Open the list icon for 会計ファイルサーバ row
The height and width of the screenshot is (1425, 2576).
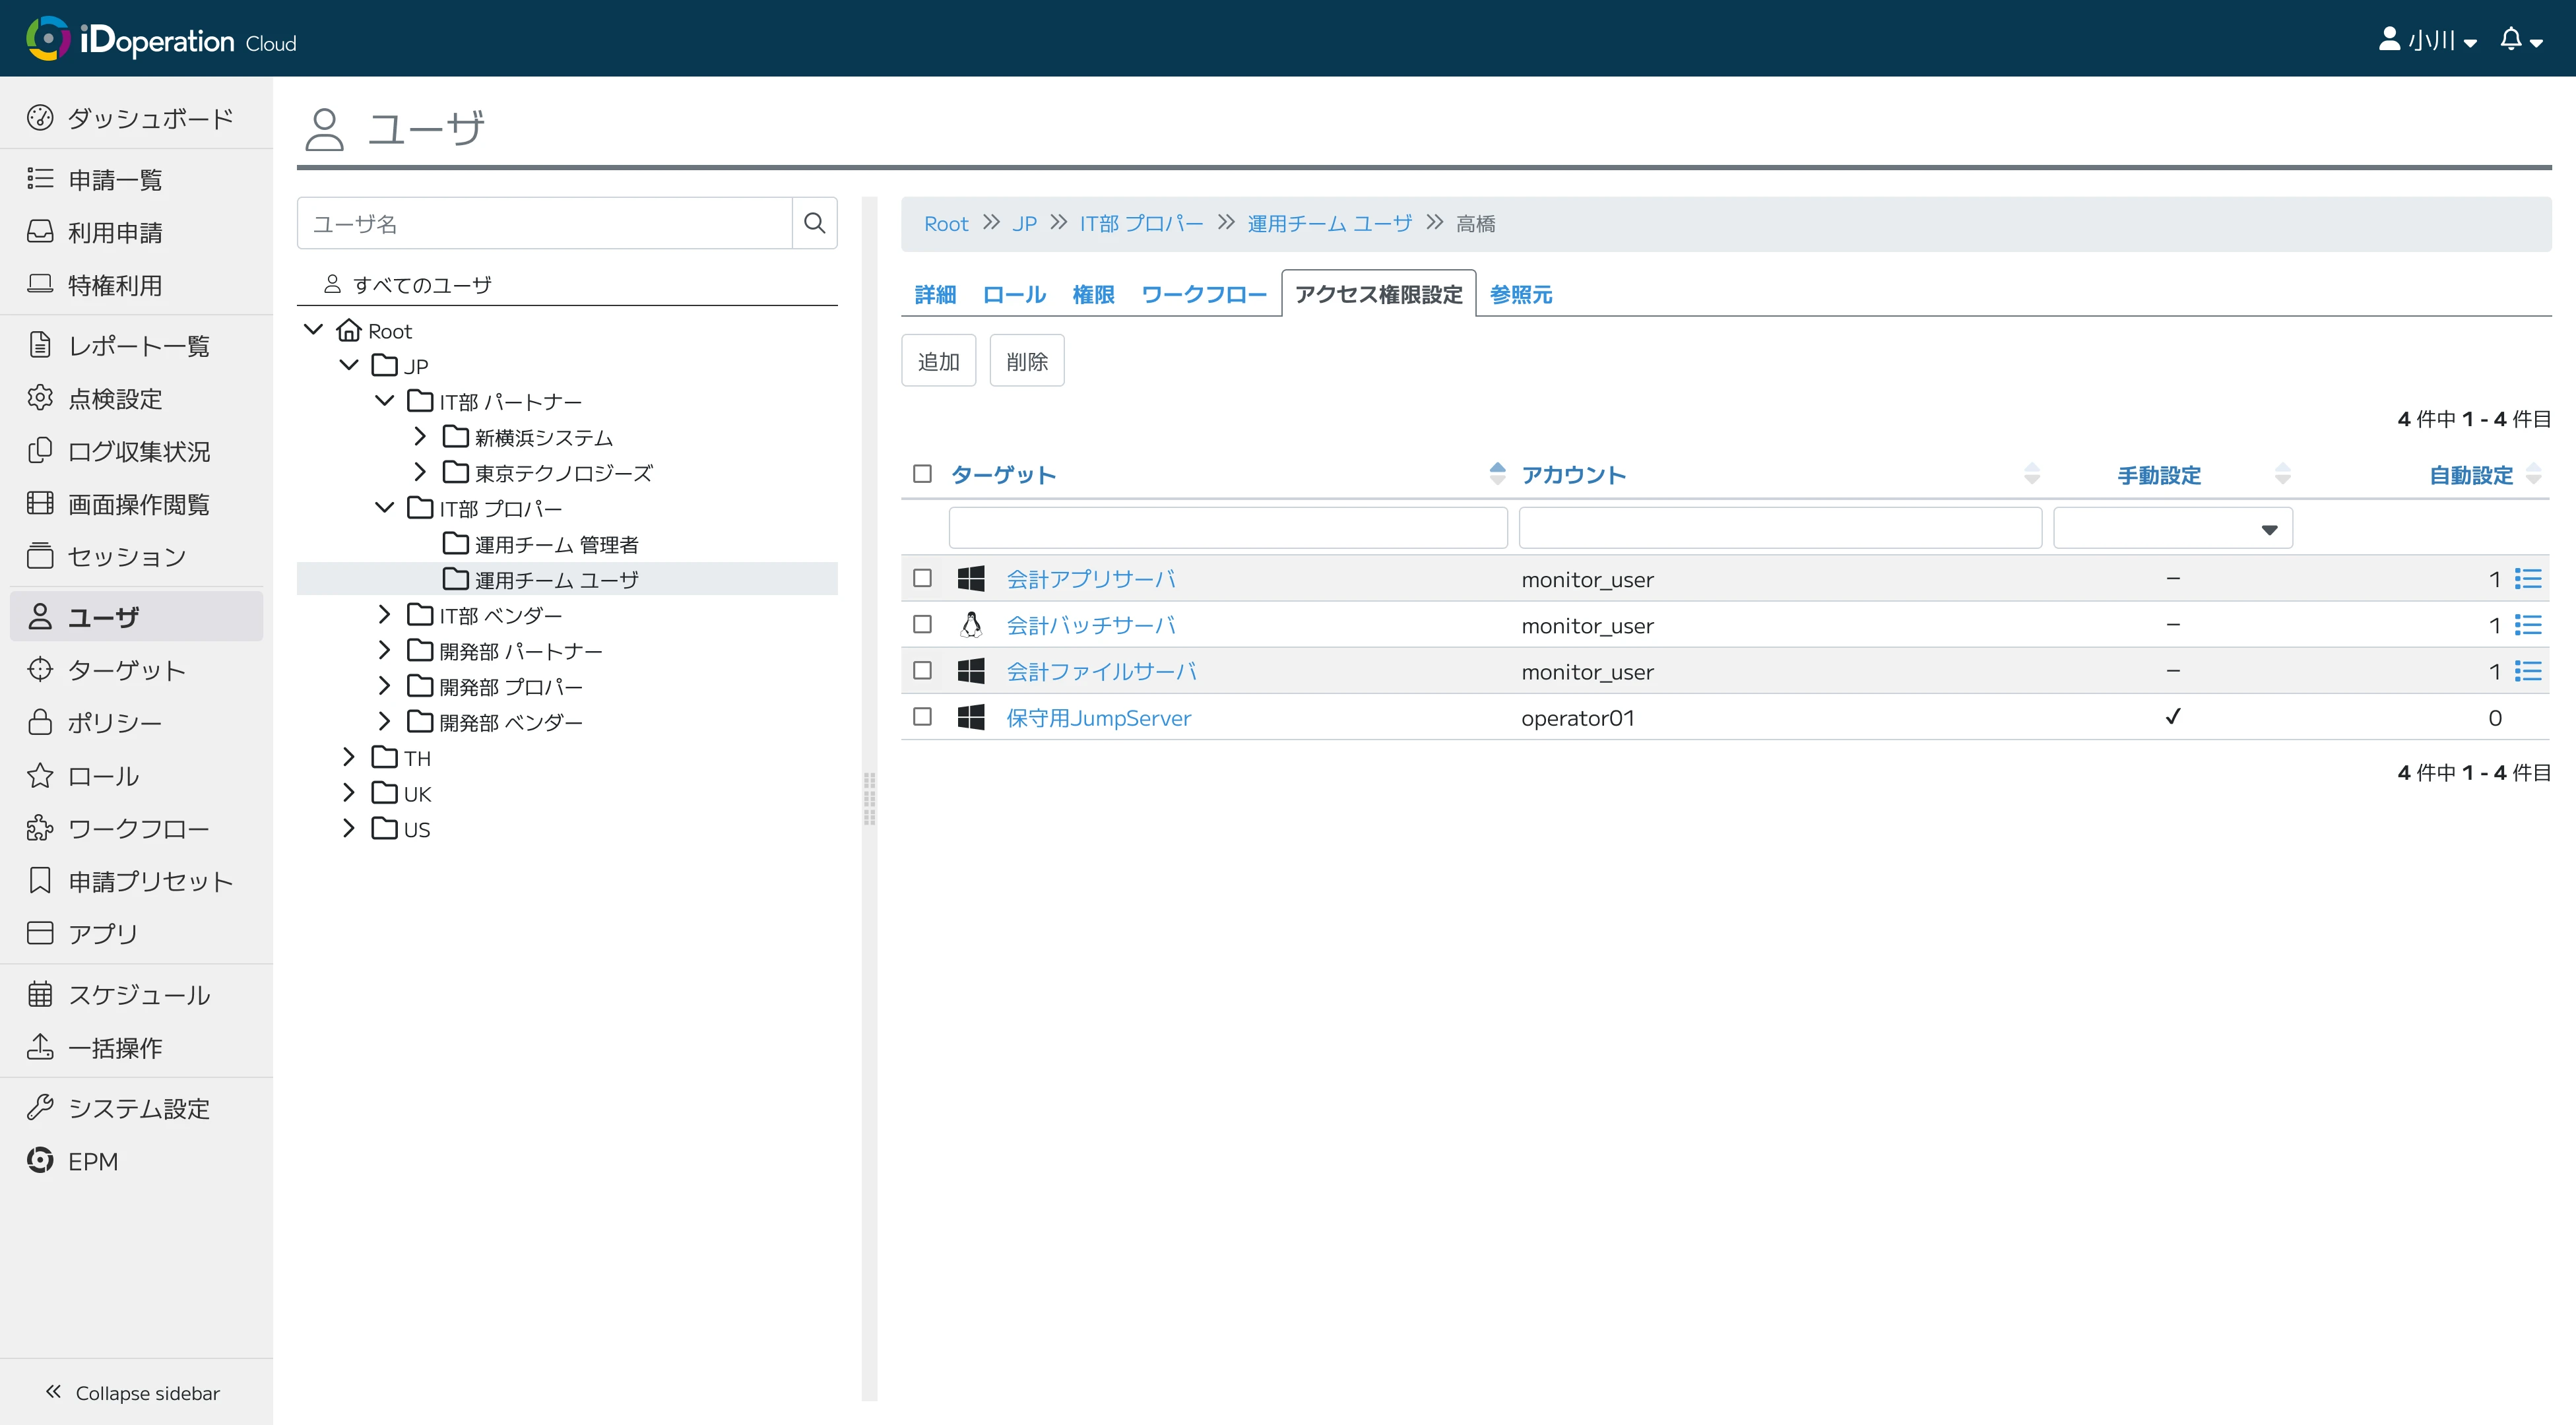tap(2528, 671)
